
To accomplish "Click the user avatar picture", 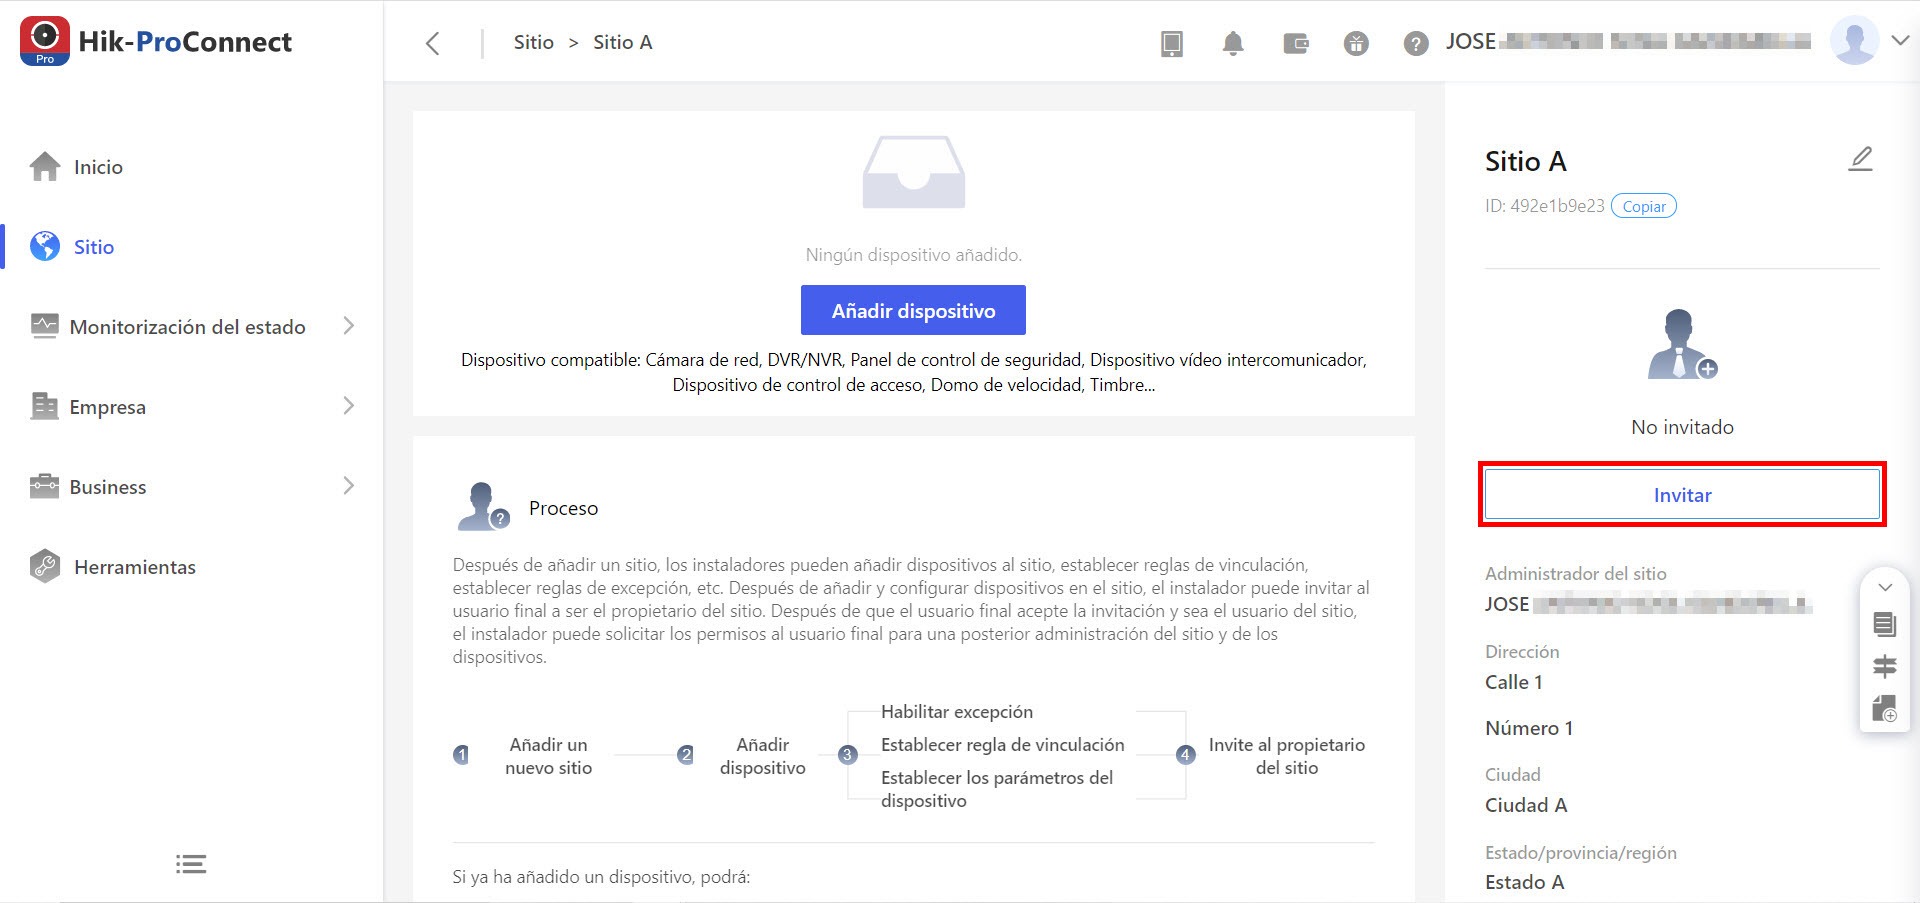I will coord(1854,41).
